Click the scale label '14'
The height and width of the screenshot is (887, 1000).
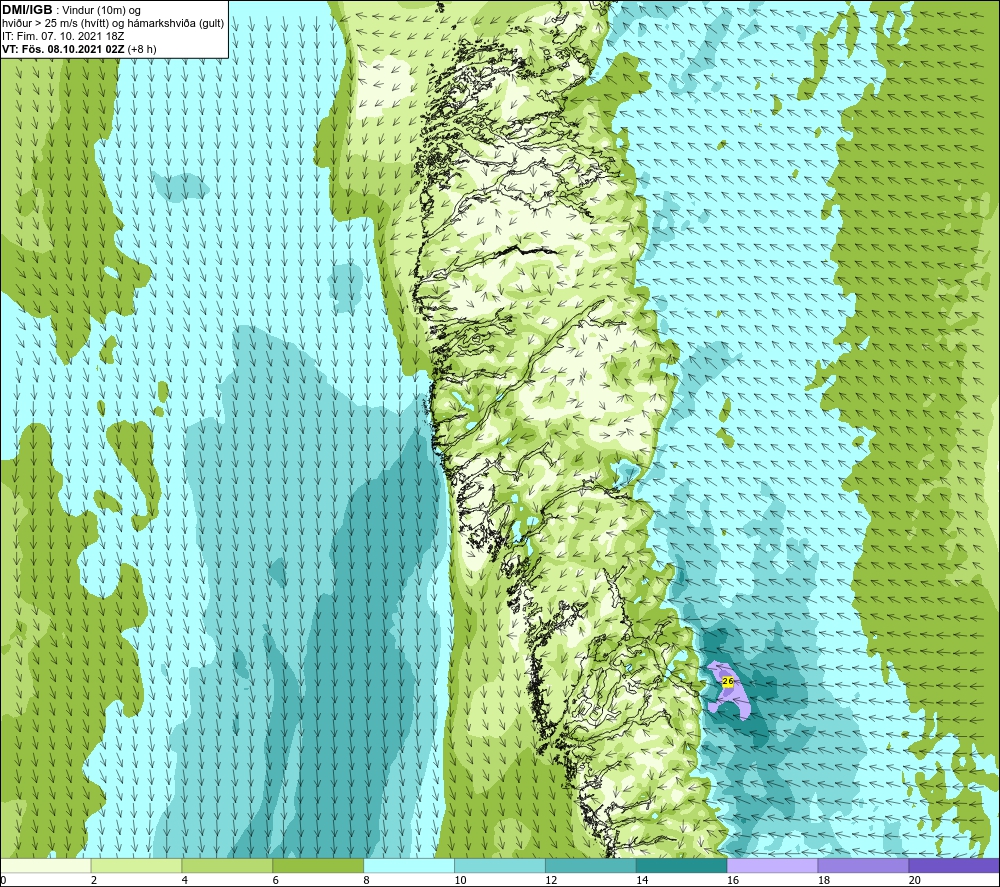click(x=642, y=880)
